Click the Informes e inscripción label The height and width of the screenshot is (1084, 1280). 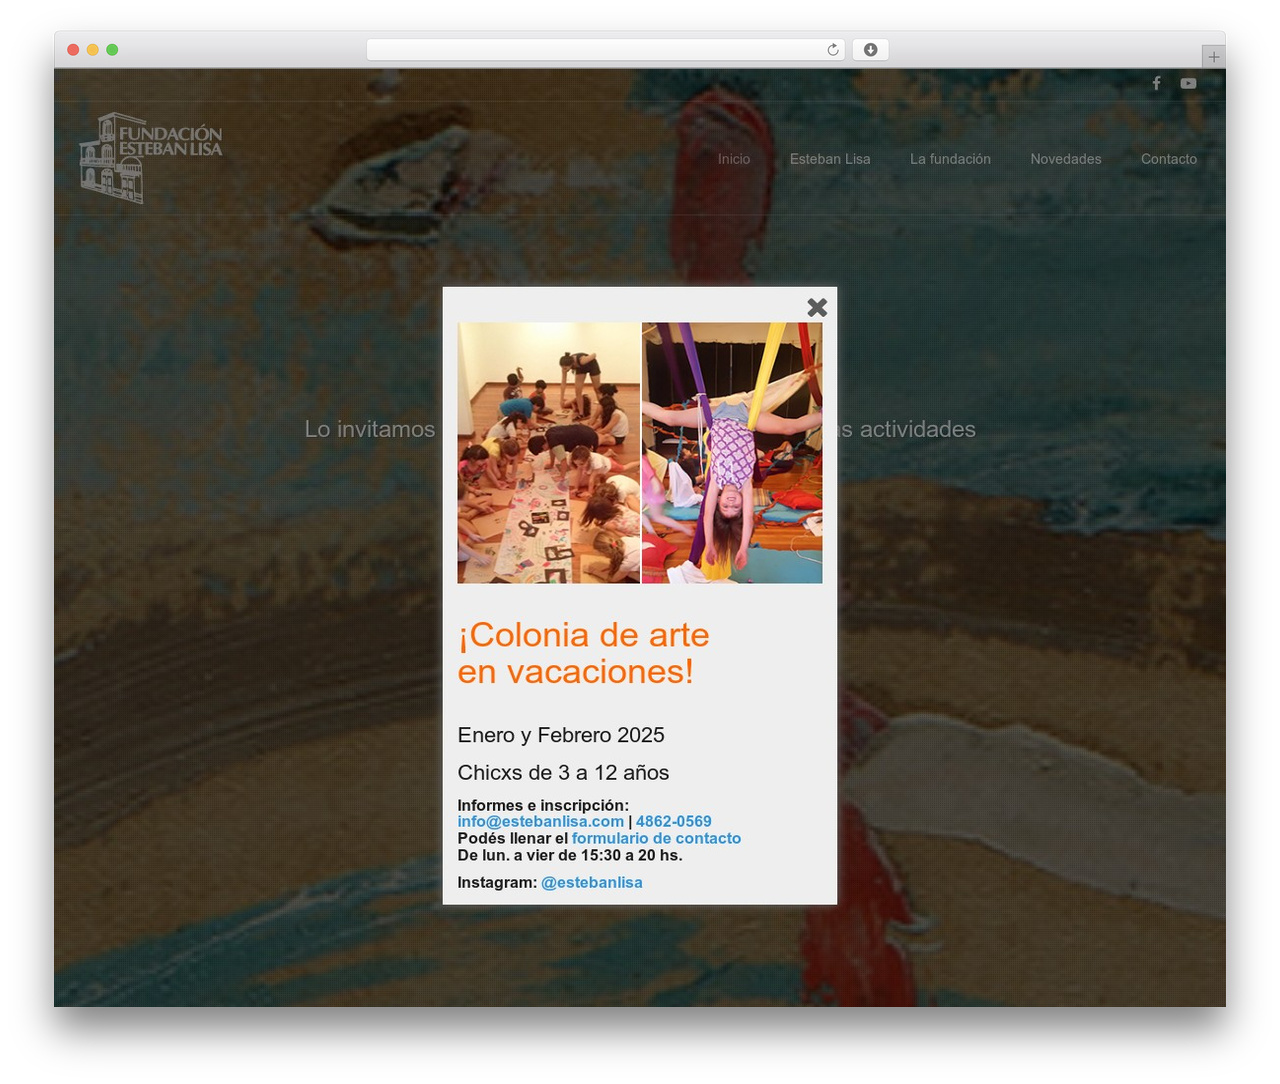point(543,805)
